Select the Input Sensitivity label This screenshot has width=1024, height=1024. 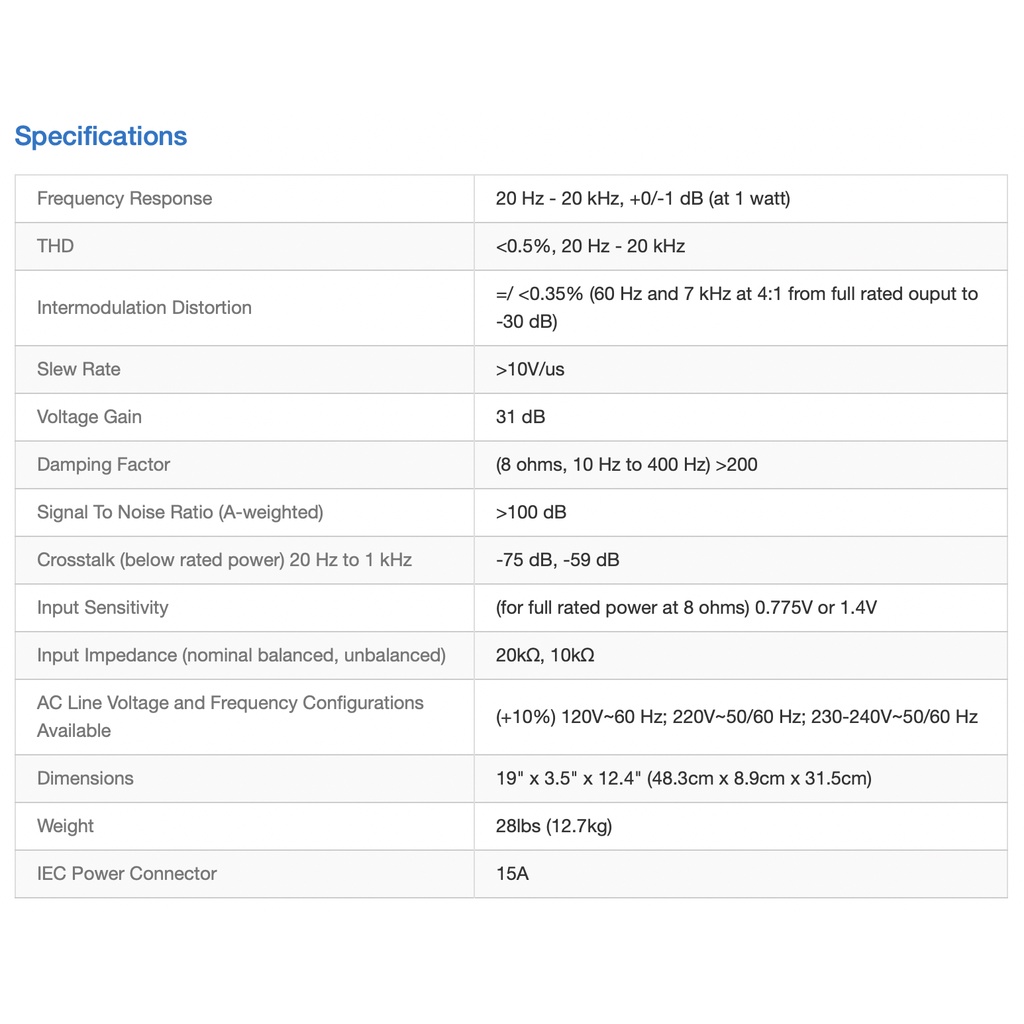(102, 608)
